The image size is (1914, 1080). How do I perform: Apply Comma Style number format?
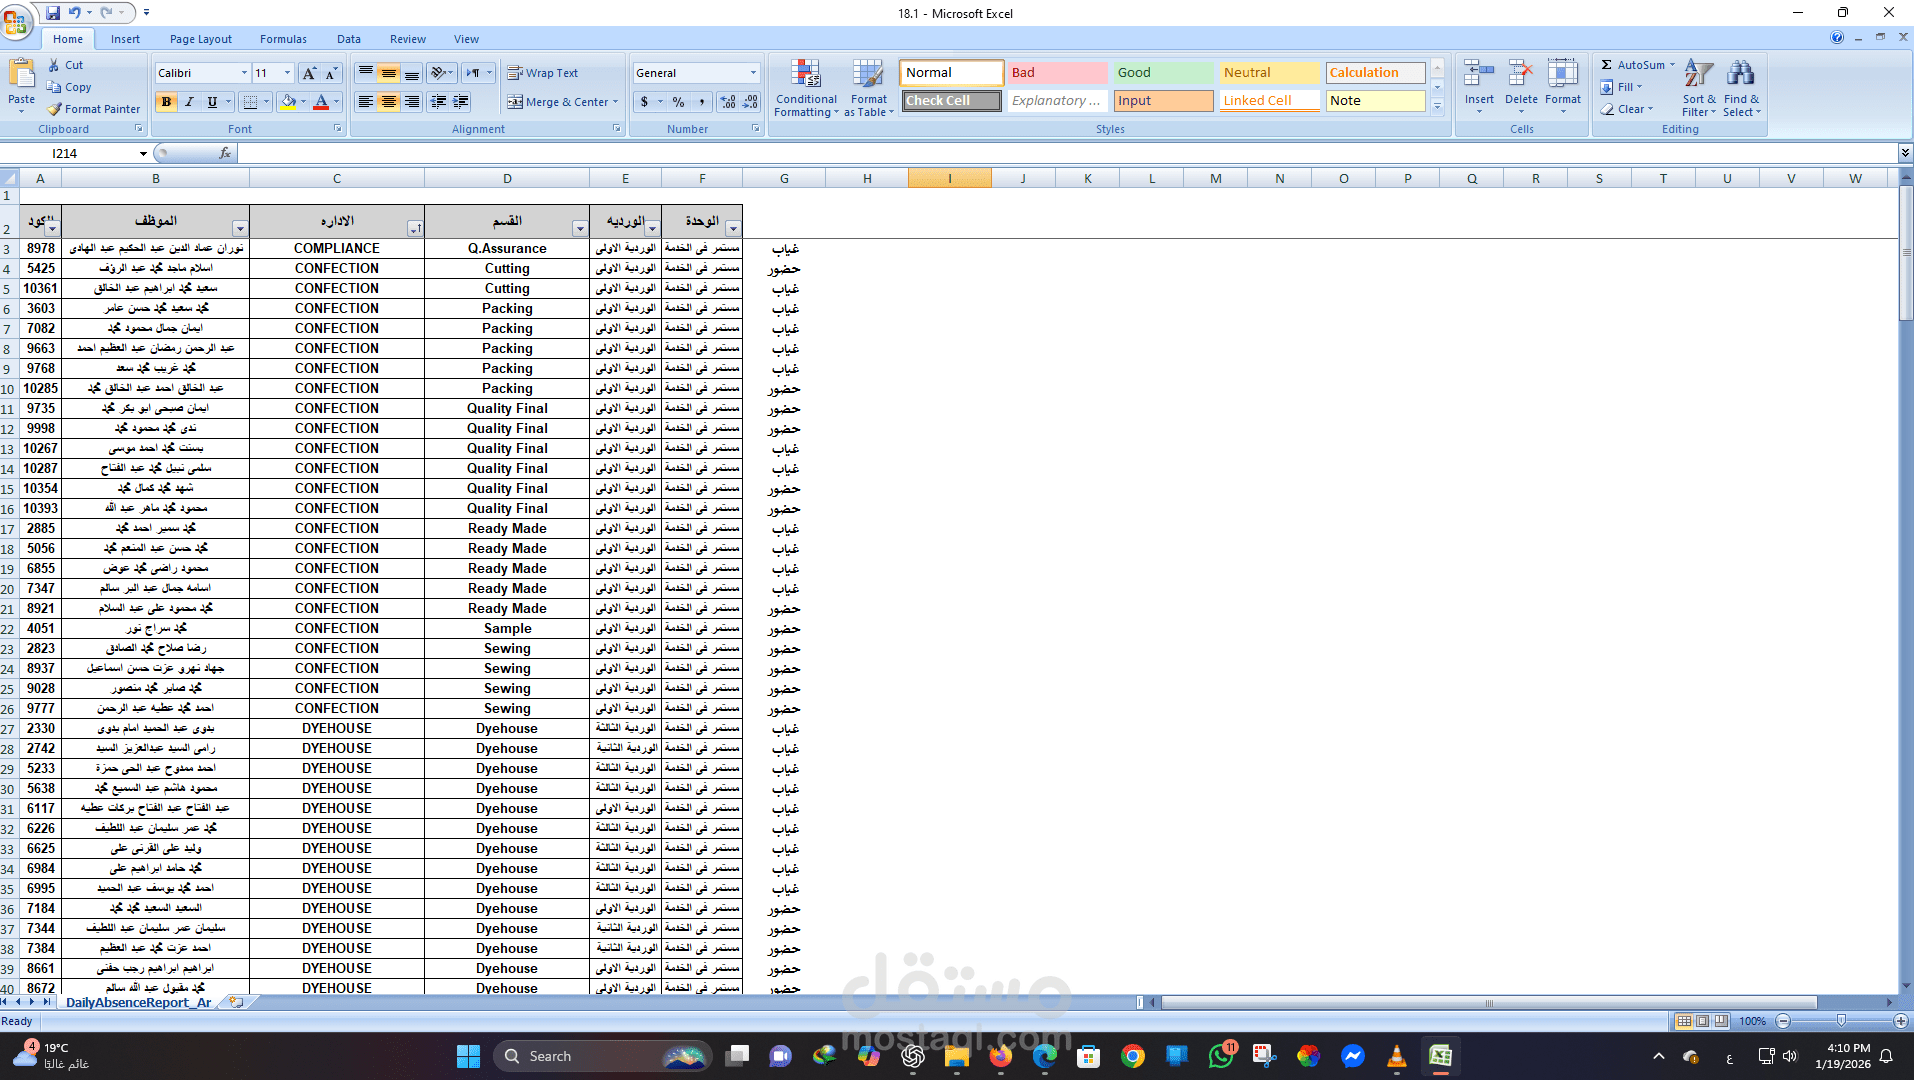click(702, 102)
